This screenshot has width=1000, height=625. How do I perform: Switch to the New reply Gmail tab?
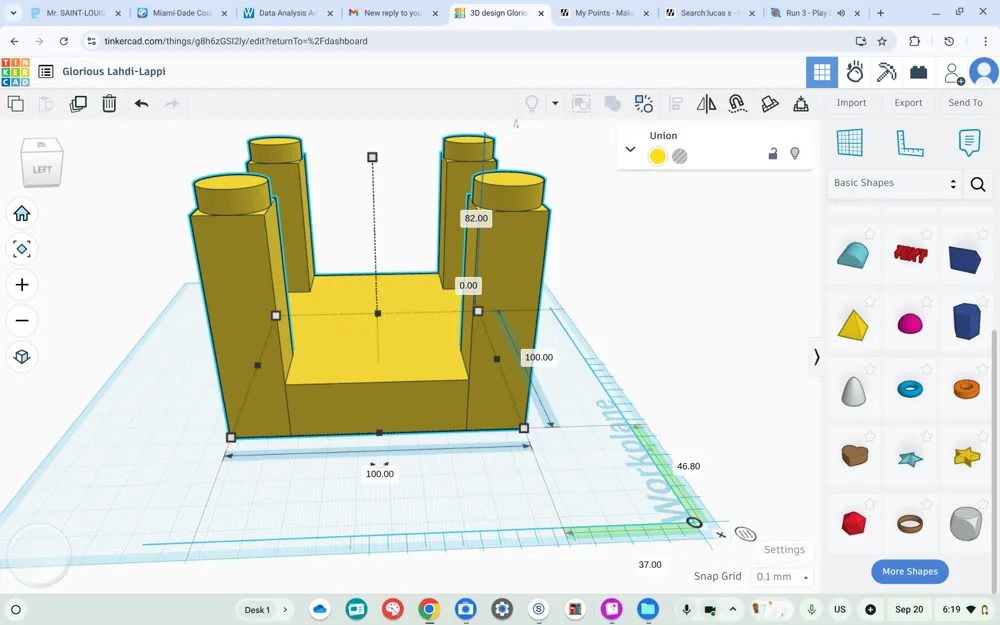click(x=393, y=13)
